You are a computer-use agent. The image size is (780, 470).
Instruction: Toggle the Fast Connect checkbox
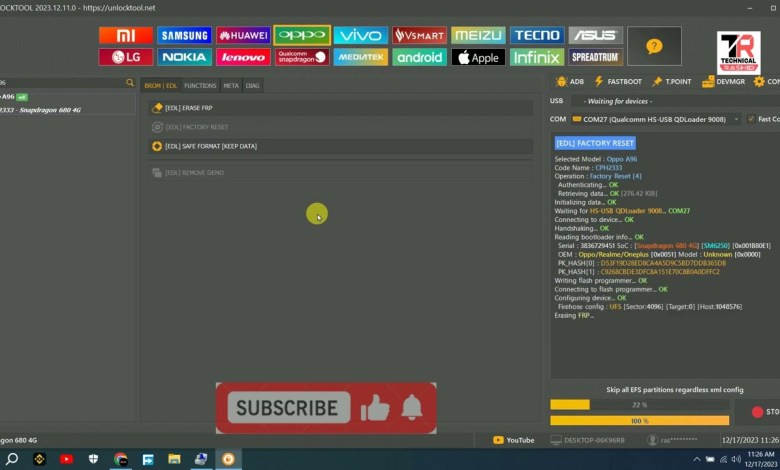pos(750,119)
